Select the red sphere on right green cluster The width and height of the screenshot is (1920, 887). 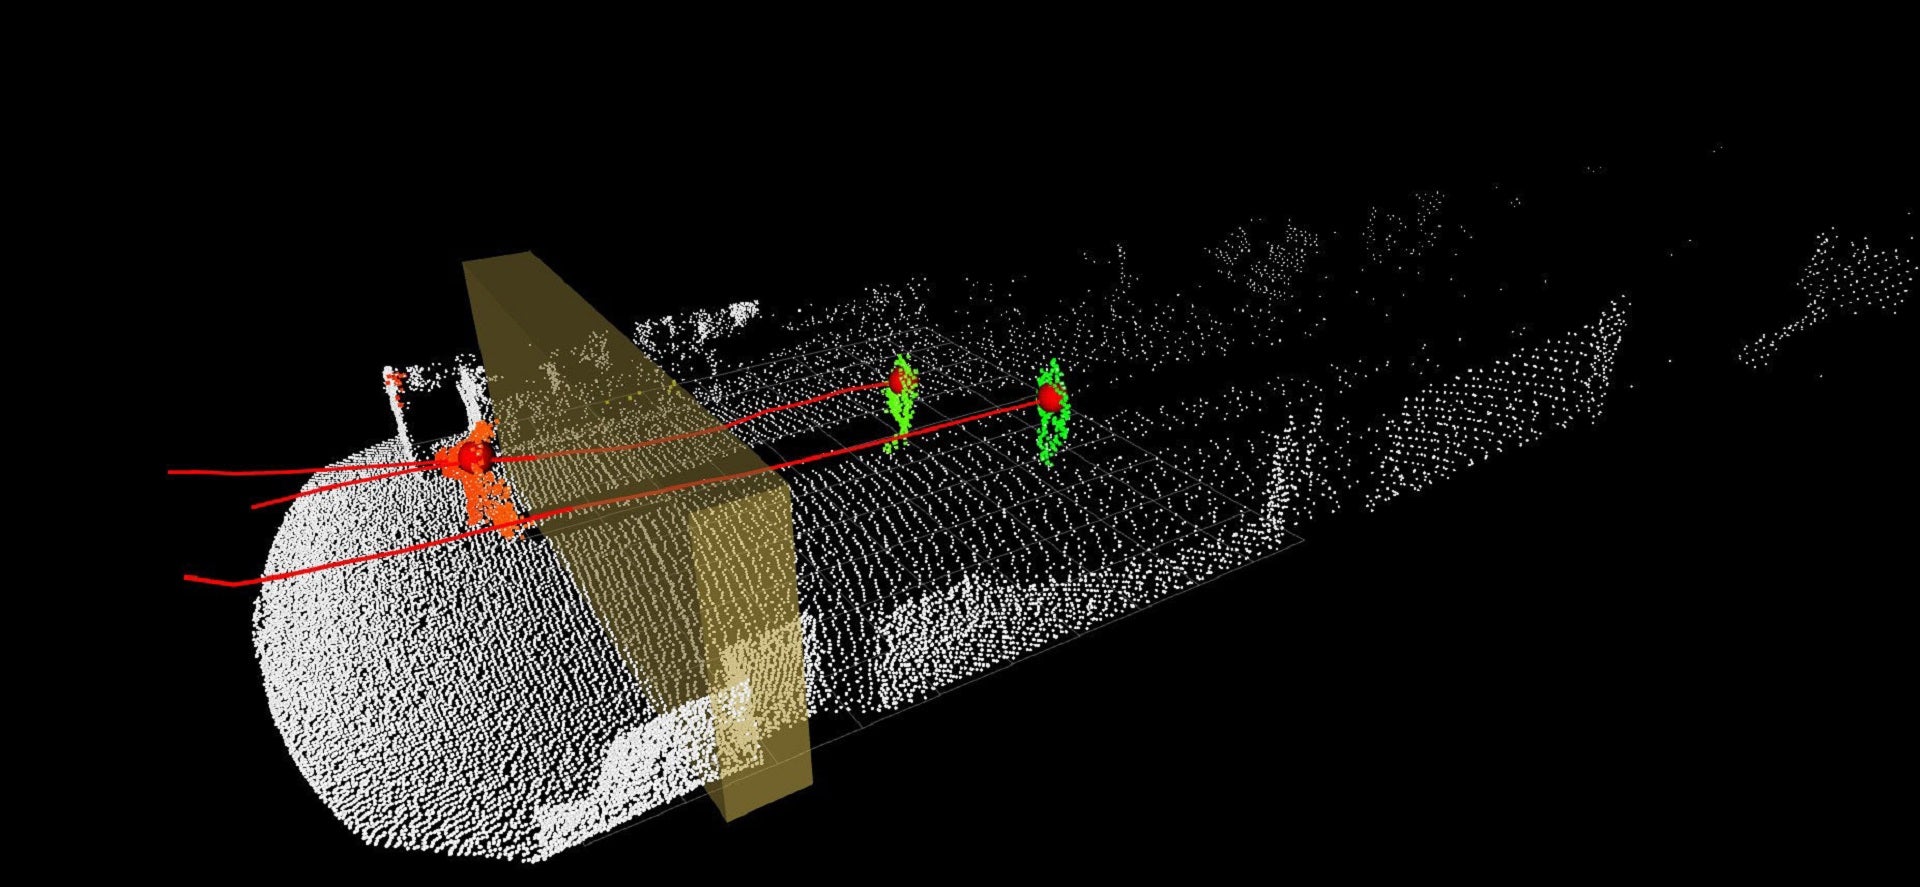coord(1049,398)
